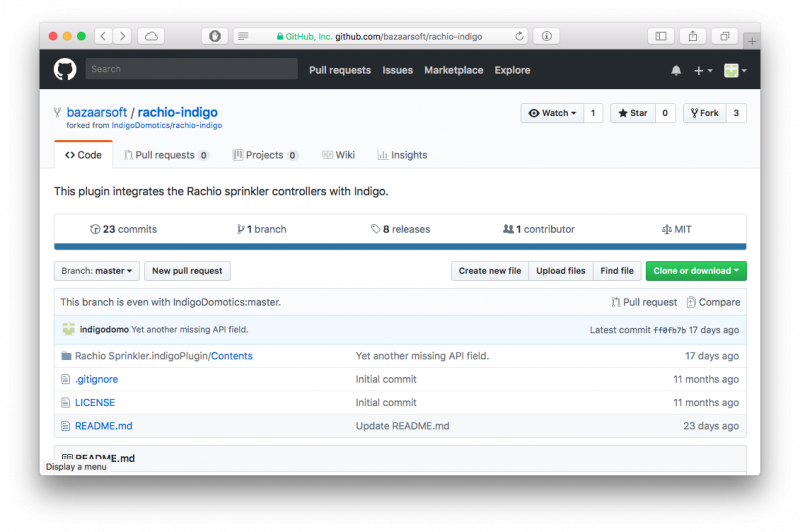Click Create new file
The height and width of the screenshot is (532, 800).
490,271
